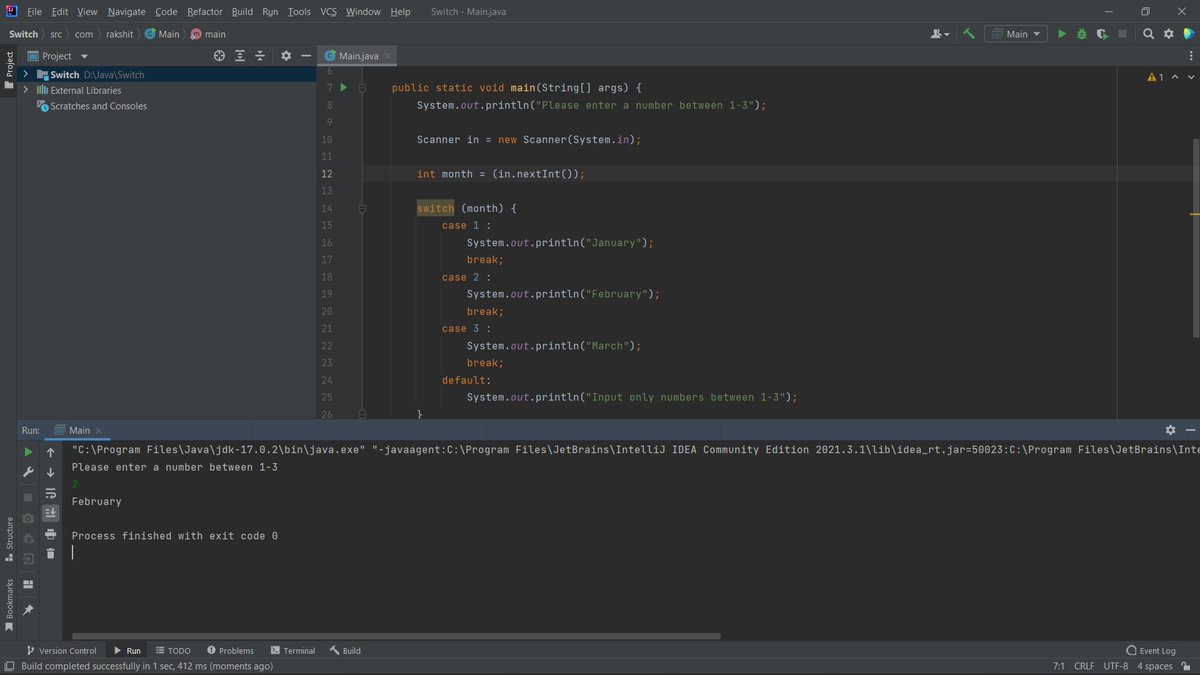Open the VCS menu
Viewport: 1200px width, 675px height.
(x=328, y=11)
